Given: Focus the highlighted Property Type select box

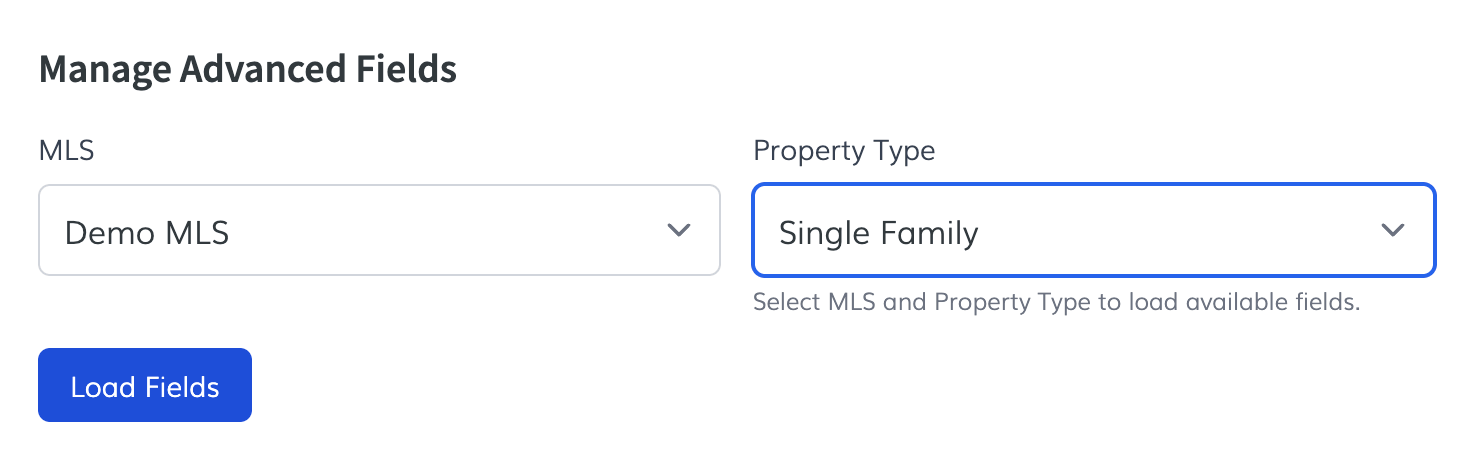Looking at the screenshot, I should tap(1093, 230).
